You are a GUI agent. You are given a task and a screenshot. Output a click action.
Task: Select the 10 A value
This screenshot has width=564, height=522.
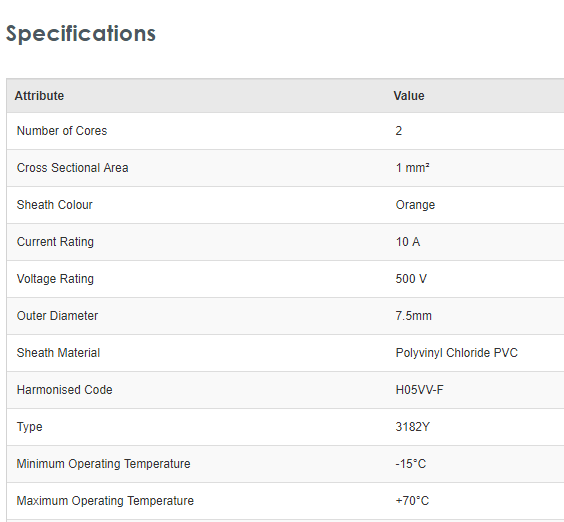(408, 242)
